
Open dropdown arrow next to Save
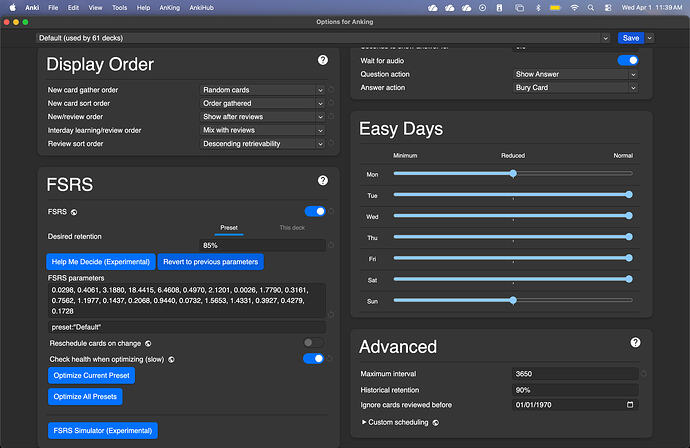tap(650, 38)
